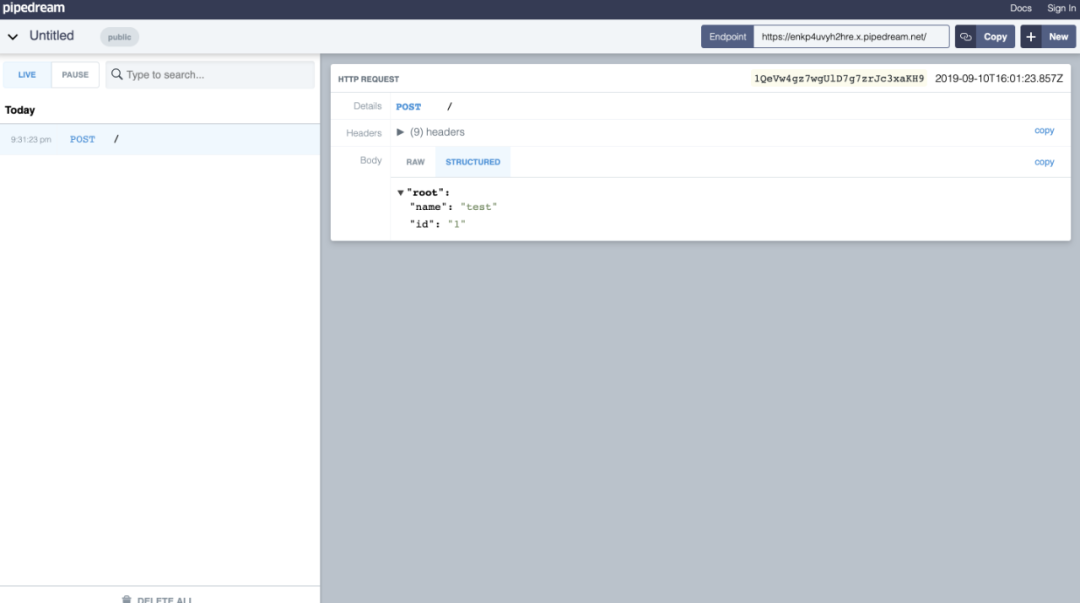1080x603 pixels.
Task: Expand the Untitled chevron dropdown
Action: [12, 37]
